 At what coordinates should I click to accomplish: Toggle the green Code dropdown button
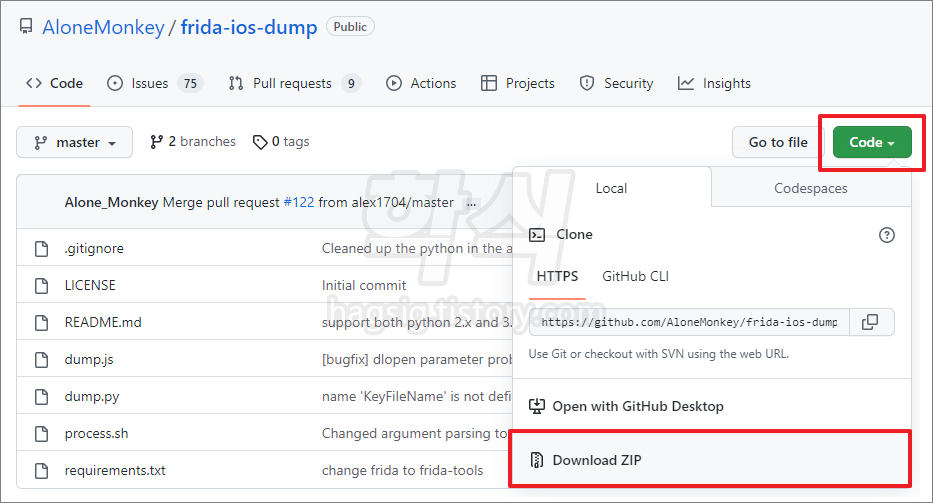click(872, 142)
